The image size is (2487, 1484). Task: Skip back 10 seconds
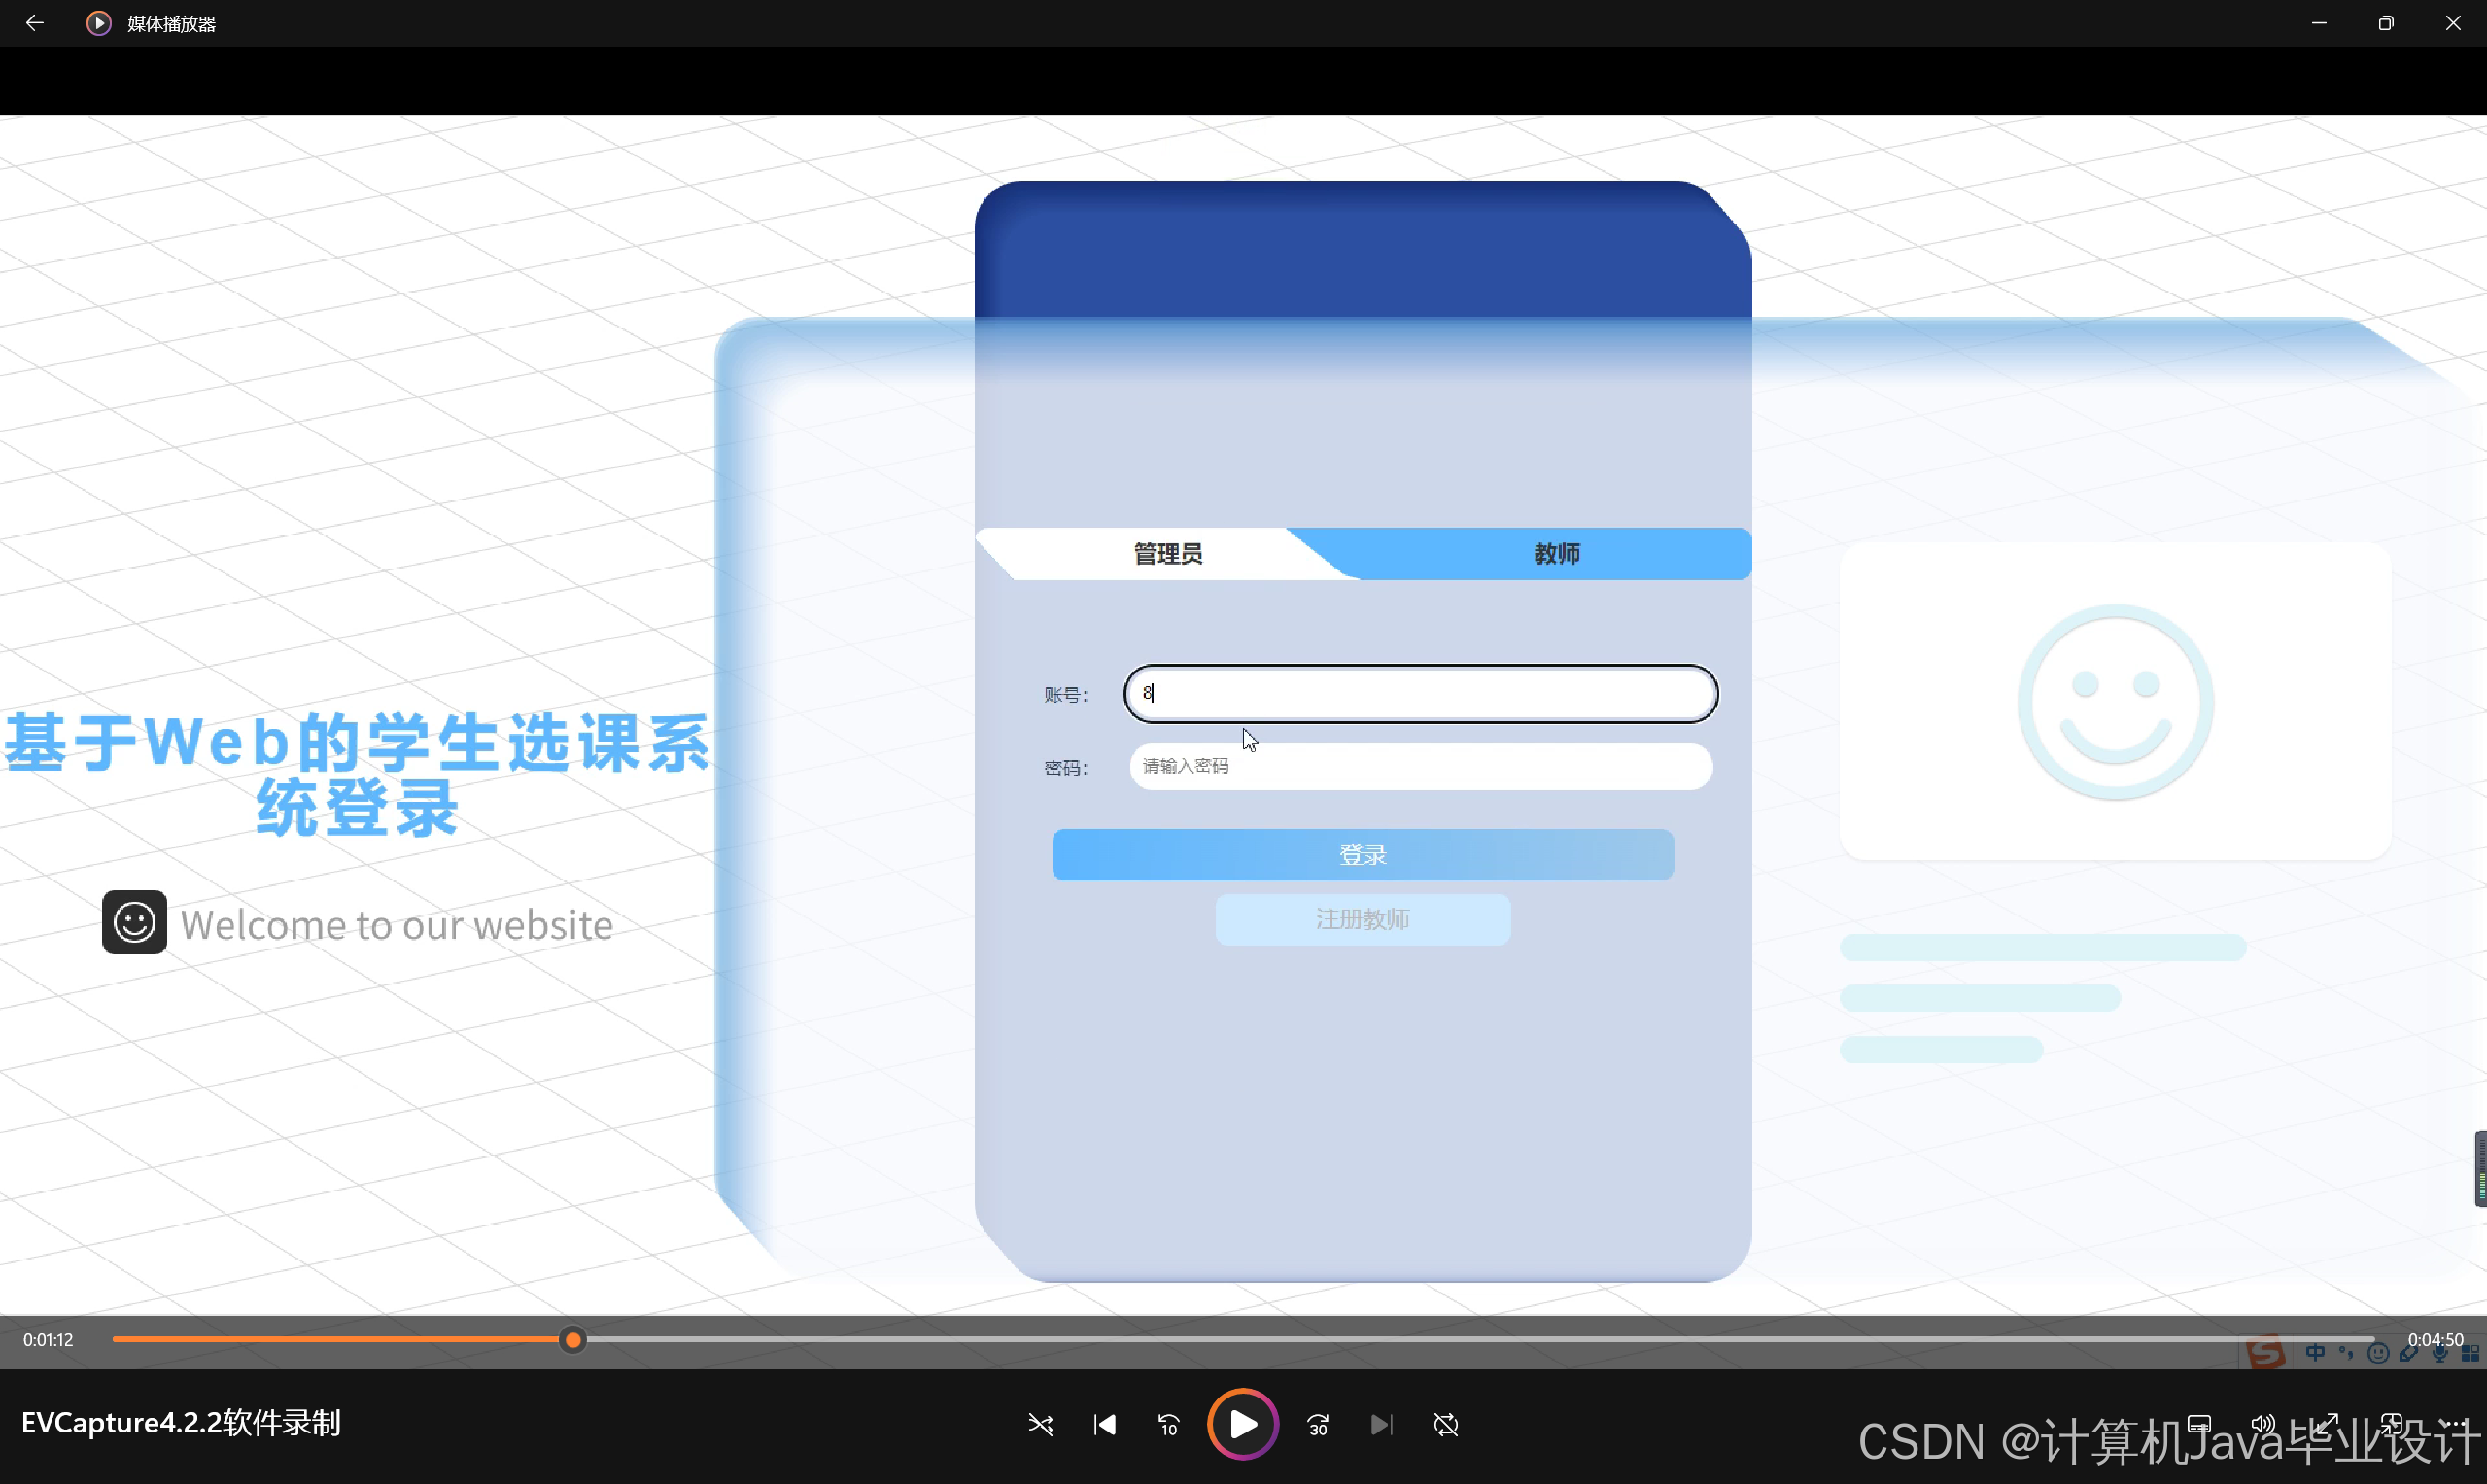(x=1168, y=1424)
